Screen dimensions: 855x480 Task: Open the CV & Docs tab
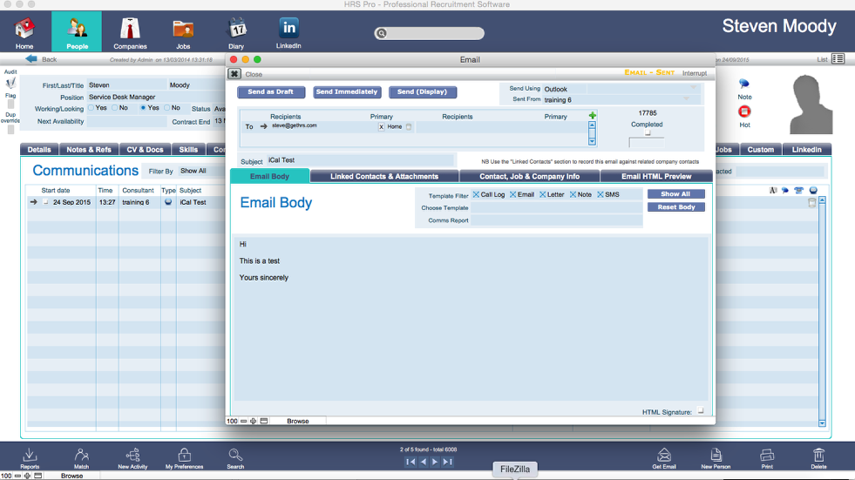(144, 149)
